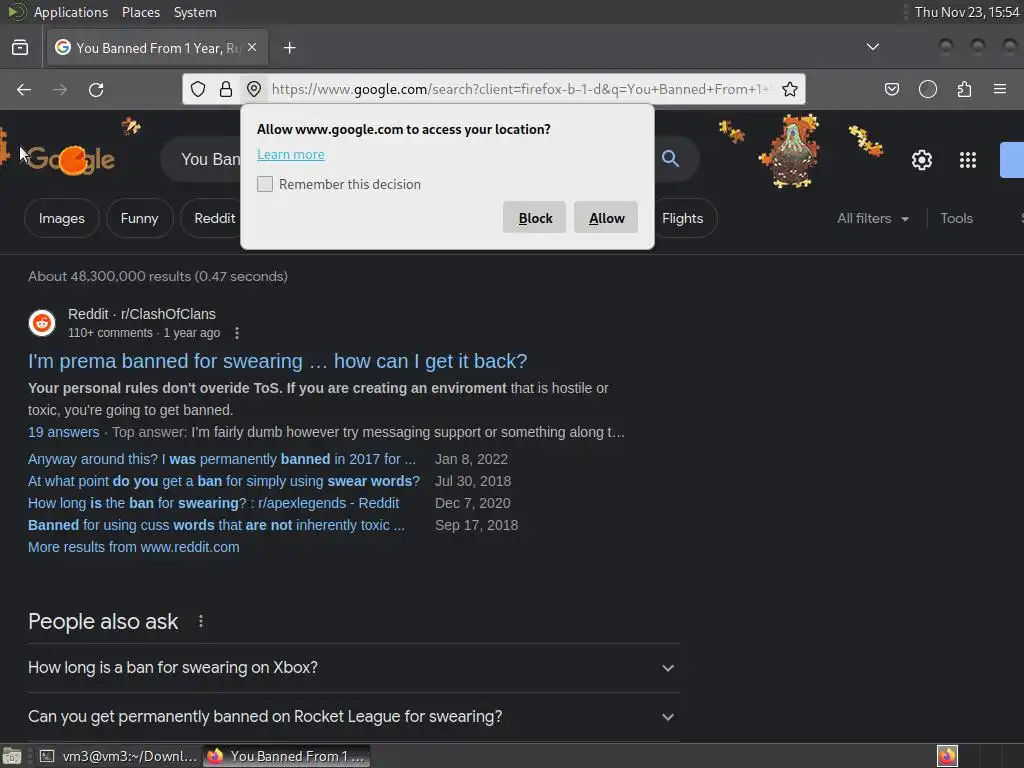Click the location permission pin icon

254,89
